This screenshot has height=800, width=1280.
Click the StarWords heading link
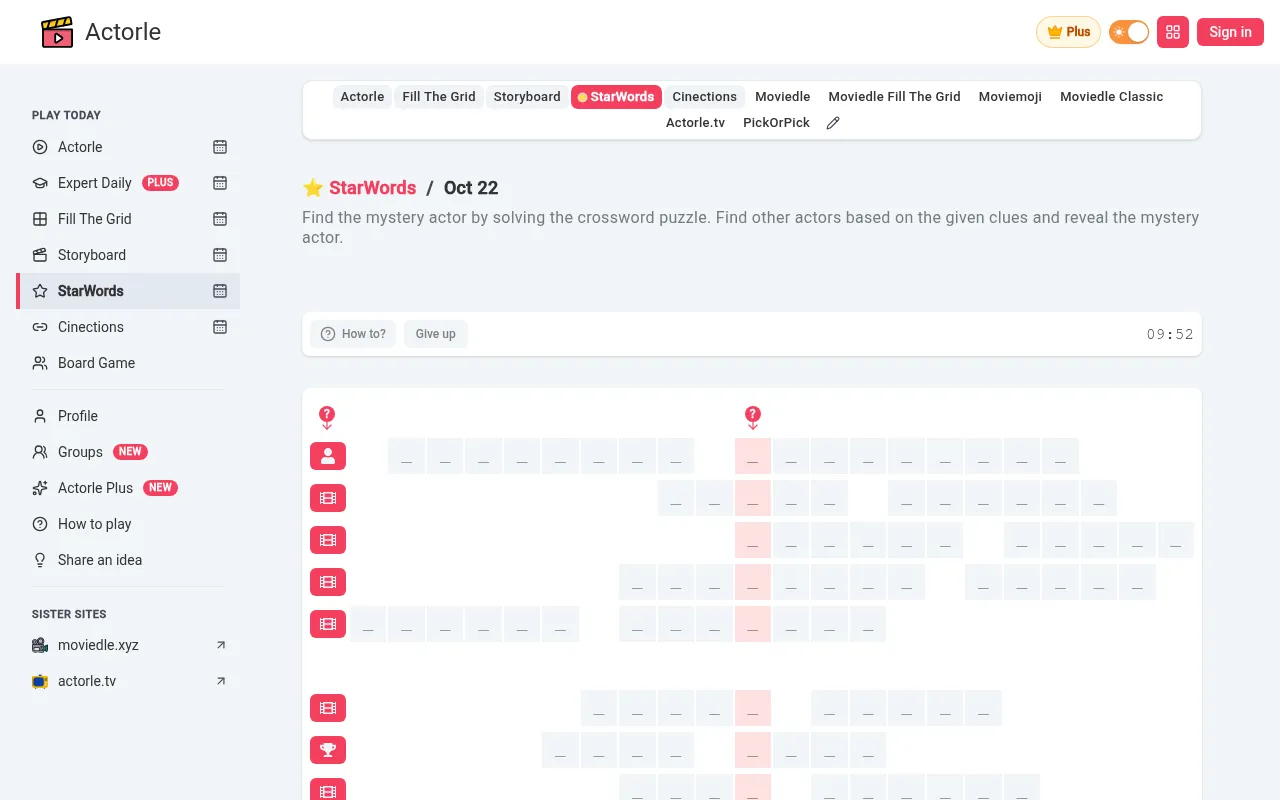tap(372, 188)
